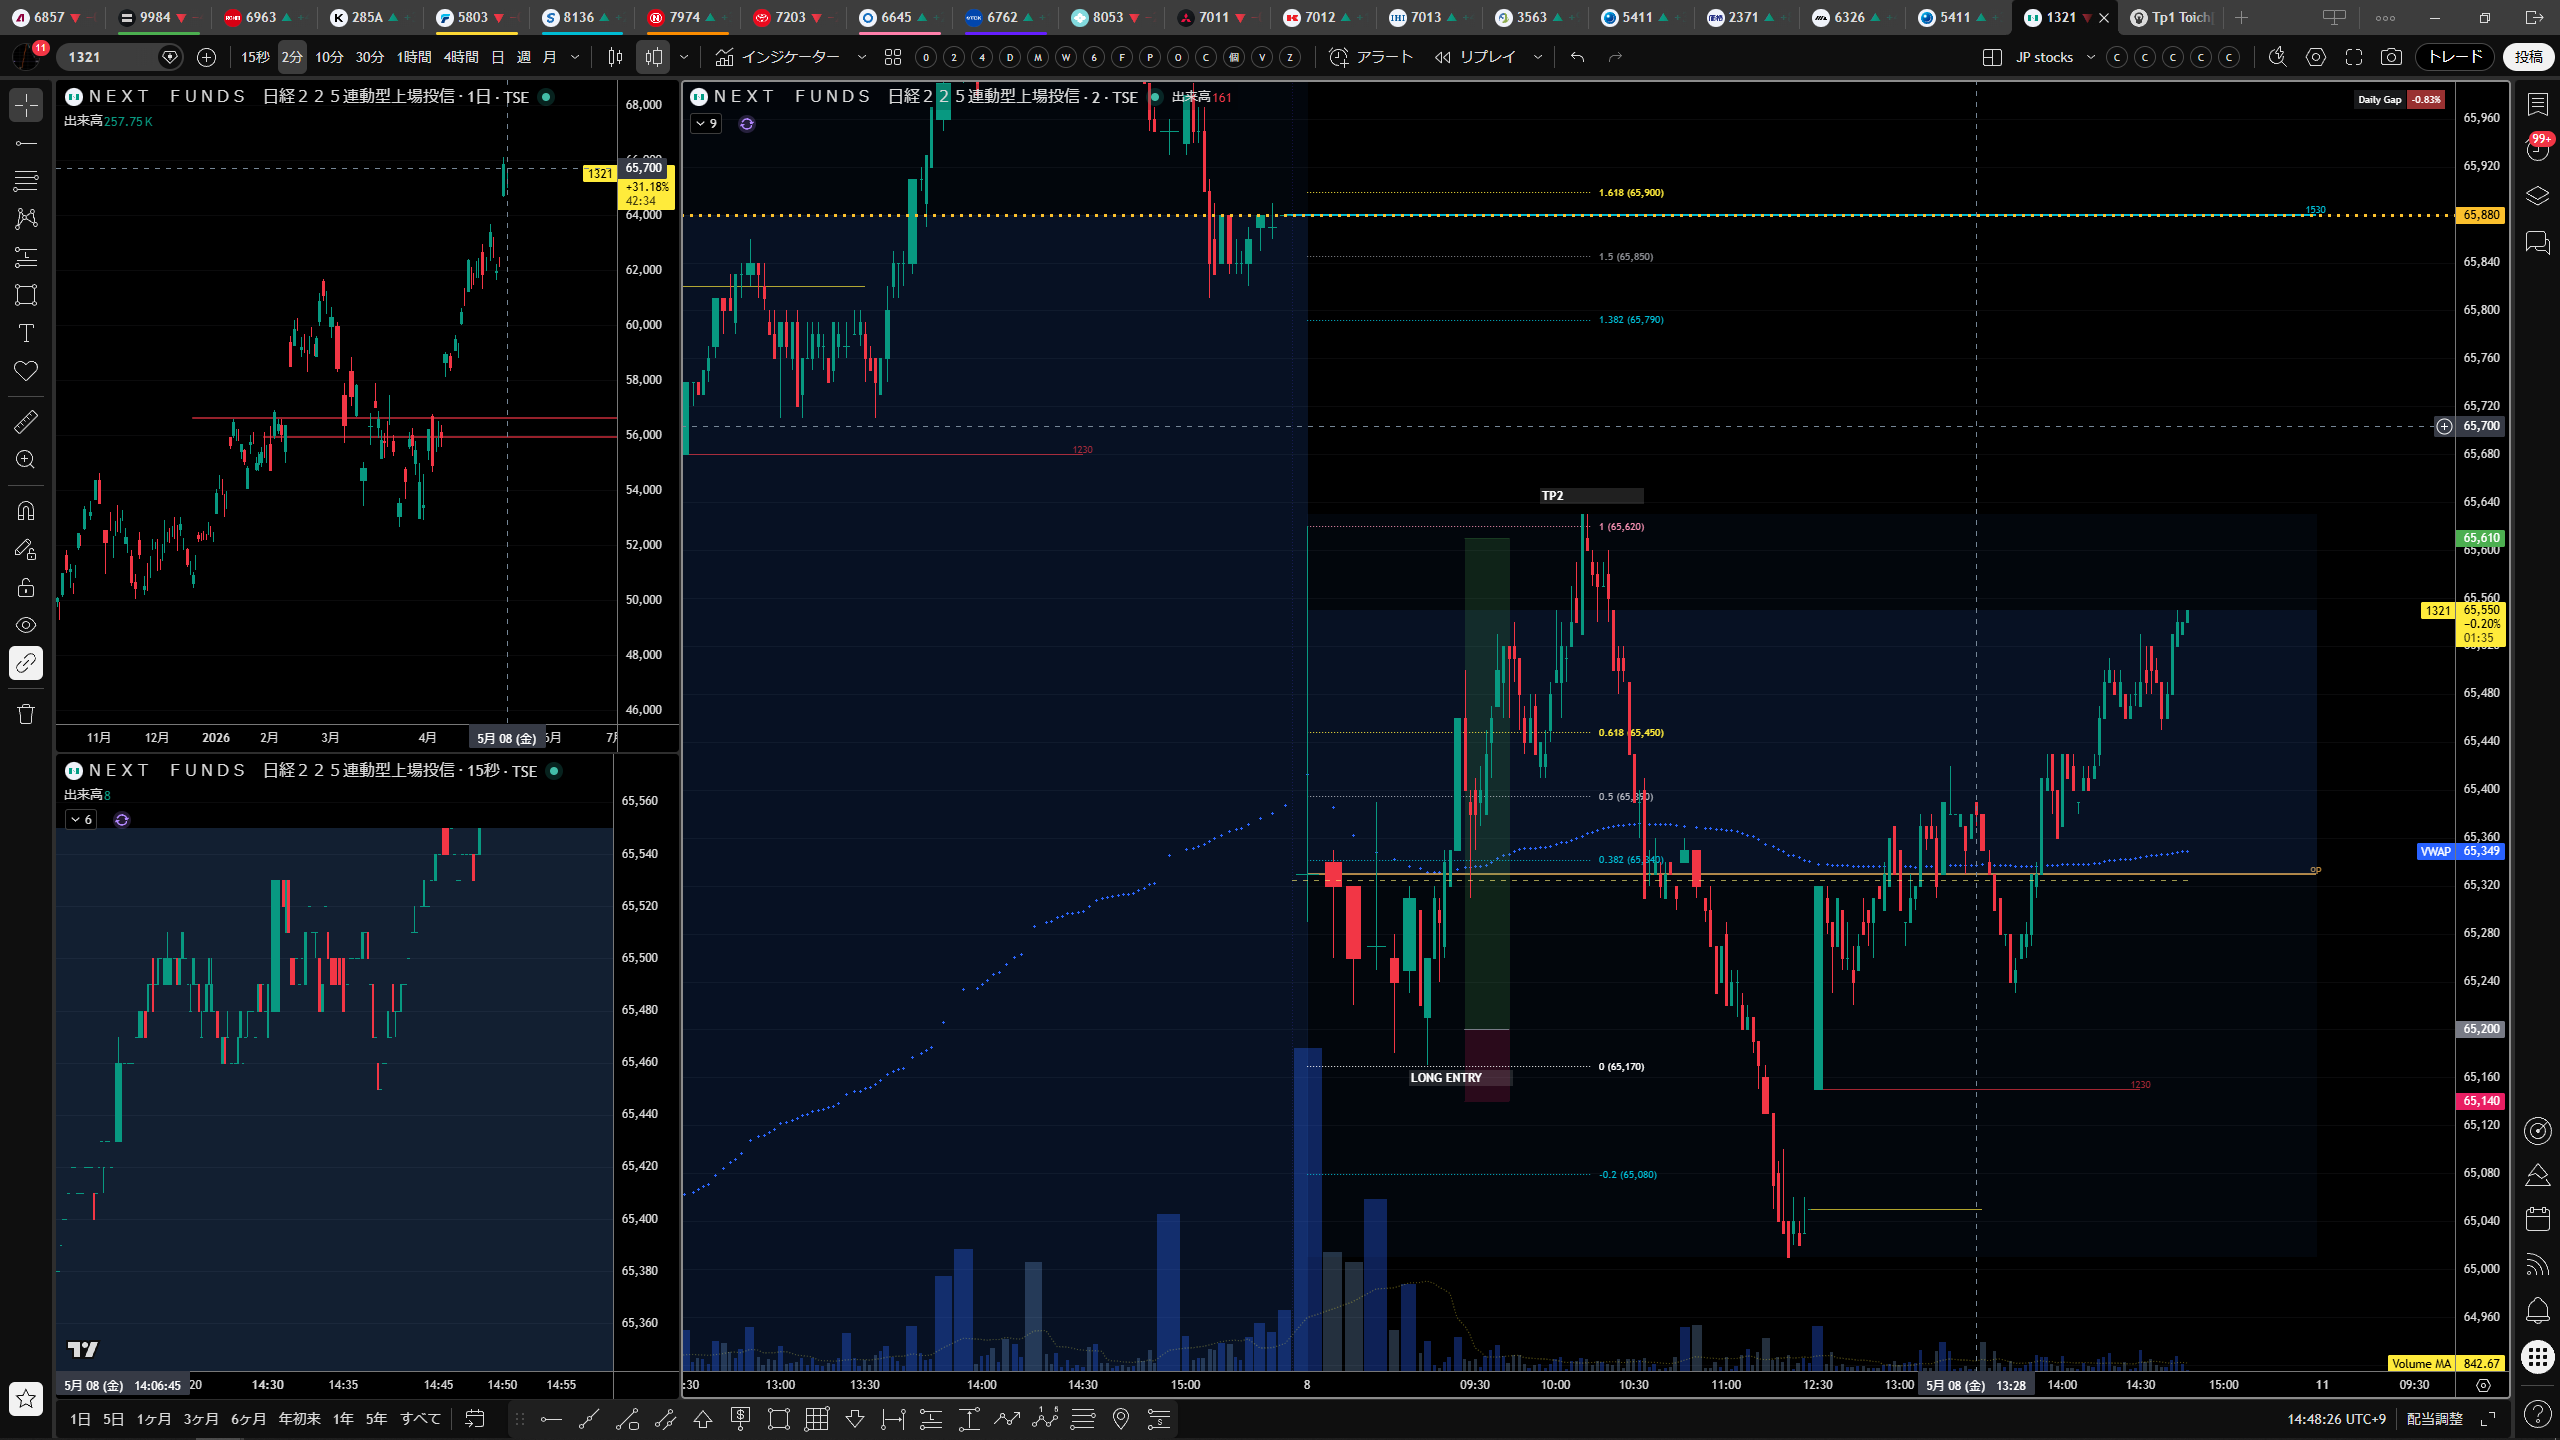2560x1440 pixels.
Task: Select the crosshair cursor tool
Action: click(x=26, y=105)
